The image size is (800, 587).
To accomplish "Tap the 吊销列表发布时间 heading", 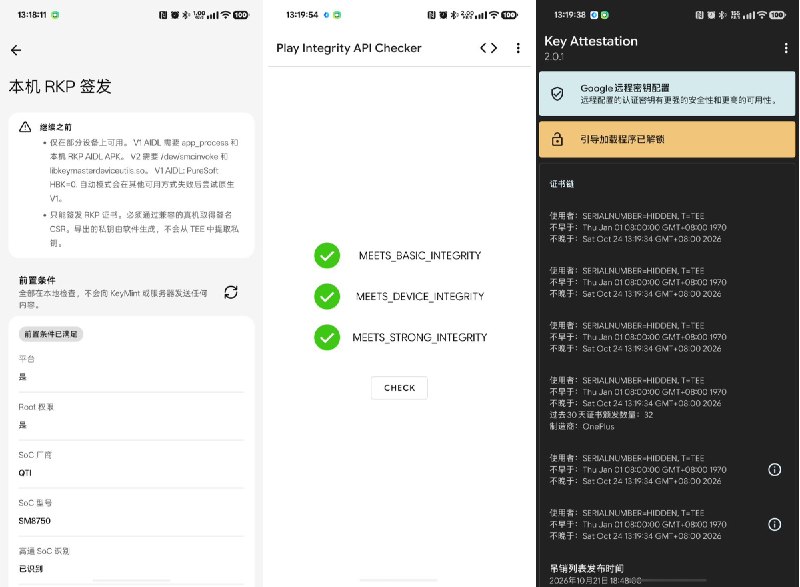I will point(586,568).
